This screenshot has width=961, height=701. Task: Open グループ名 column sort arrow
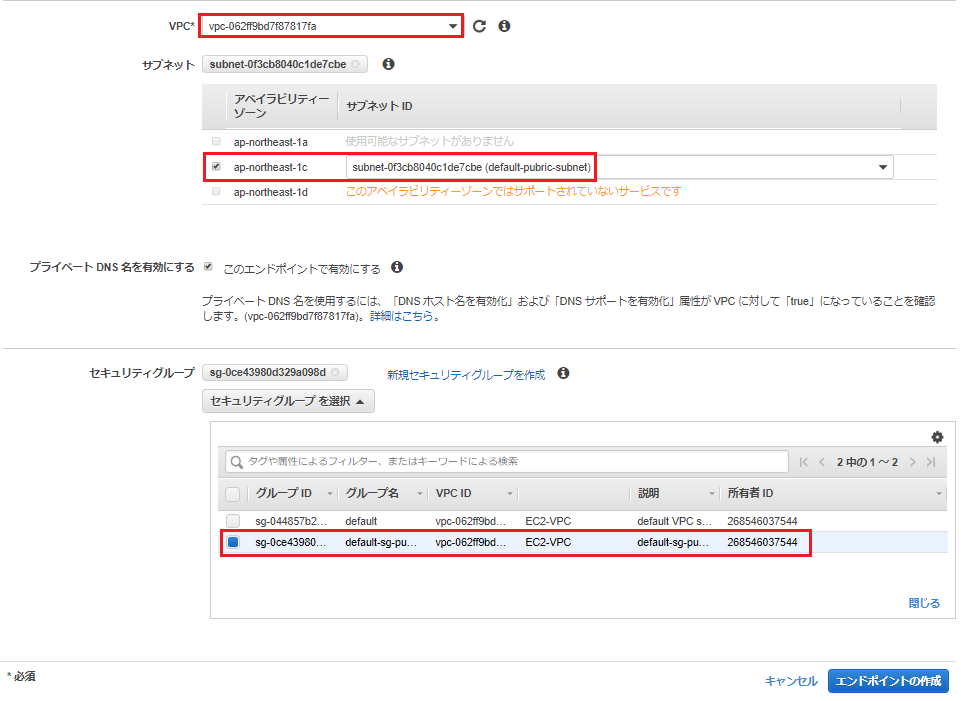click(x=420, y=494)
